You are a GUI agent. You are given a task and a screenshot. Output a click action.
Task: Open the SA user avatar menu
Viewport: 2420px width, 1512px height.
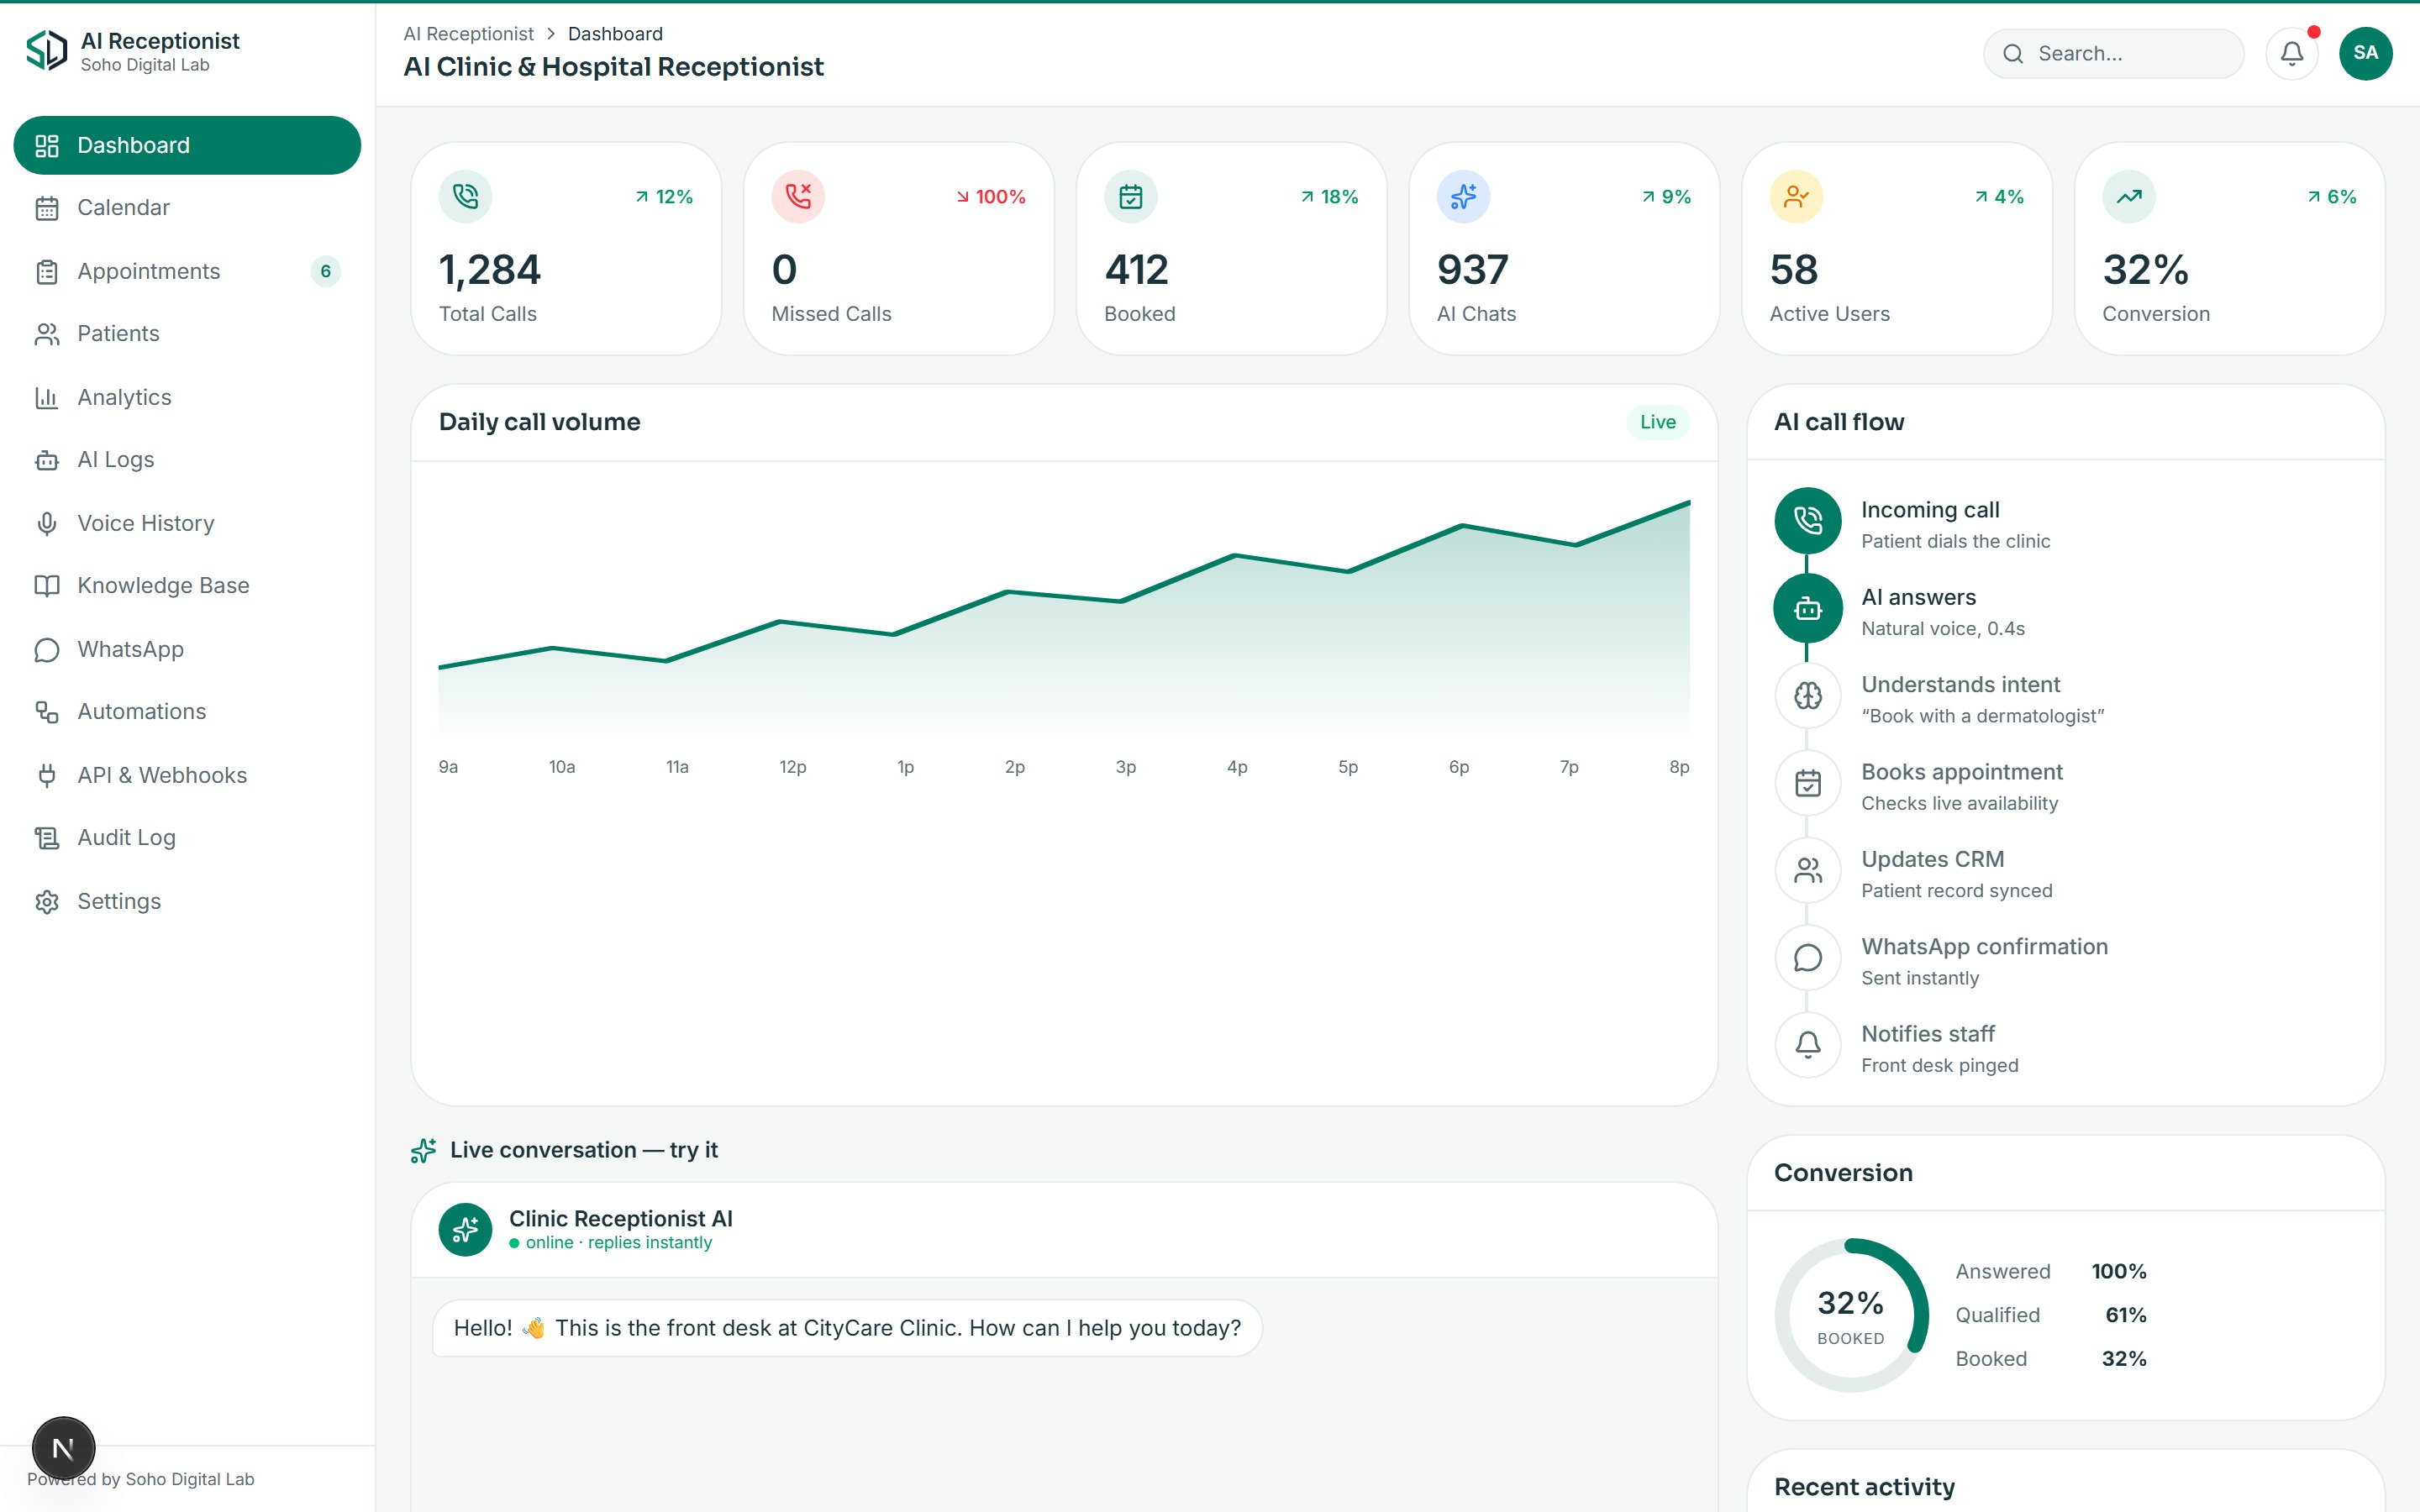[2366, 53]
